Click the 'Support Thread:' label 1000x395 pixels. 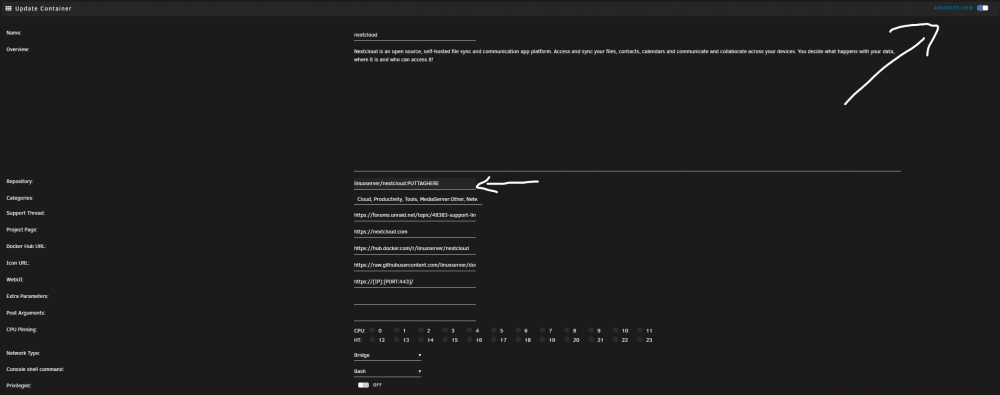(26, 213)
